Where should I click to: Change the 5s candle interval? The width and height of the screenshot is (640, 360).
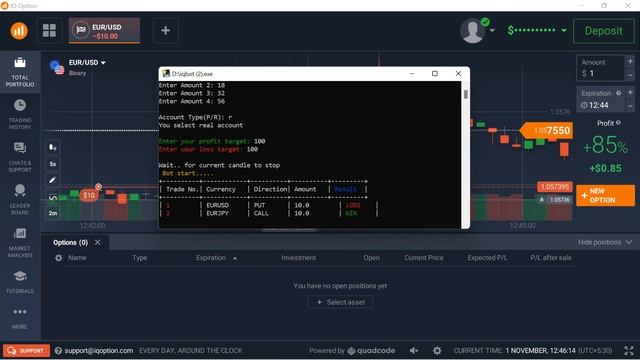(x=53, y=164)
